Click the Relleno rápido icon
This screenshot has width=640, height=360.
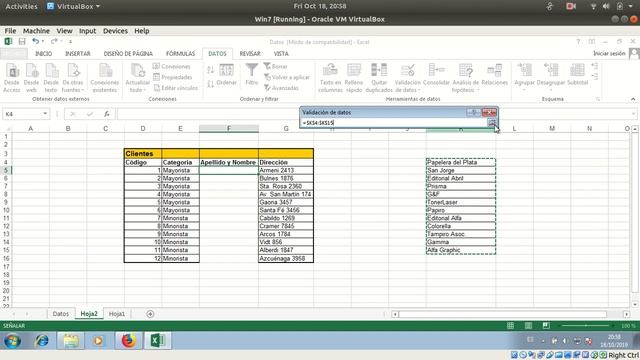coord(353,78)
